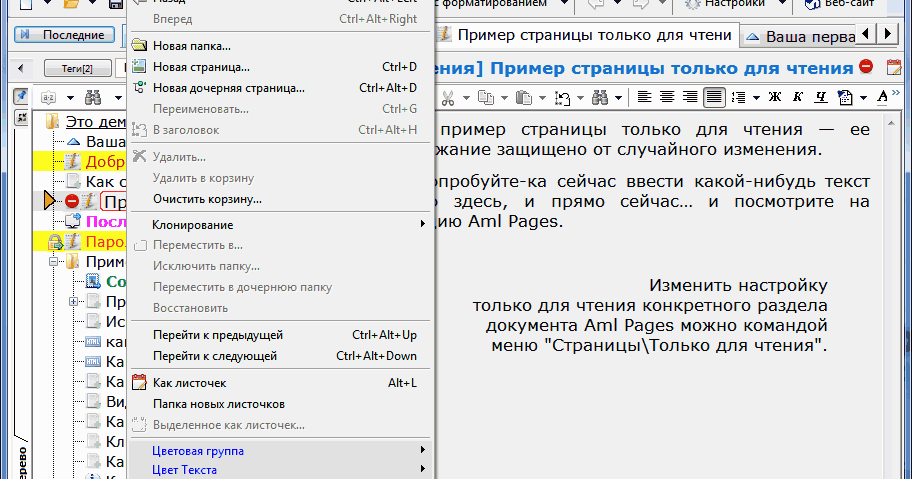Toggle right-align text button
Screen dimensions: 912x479
689,97
